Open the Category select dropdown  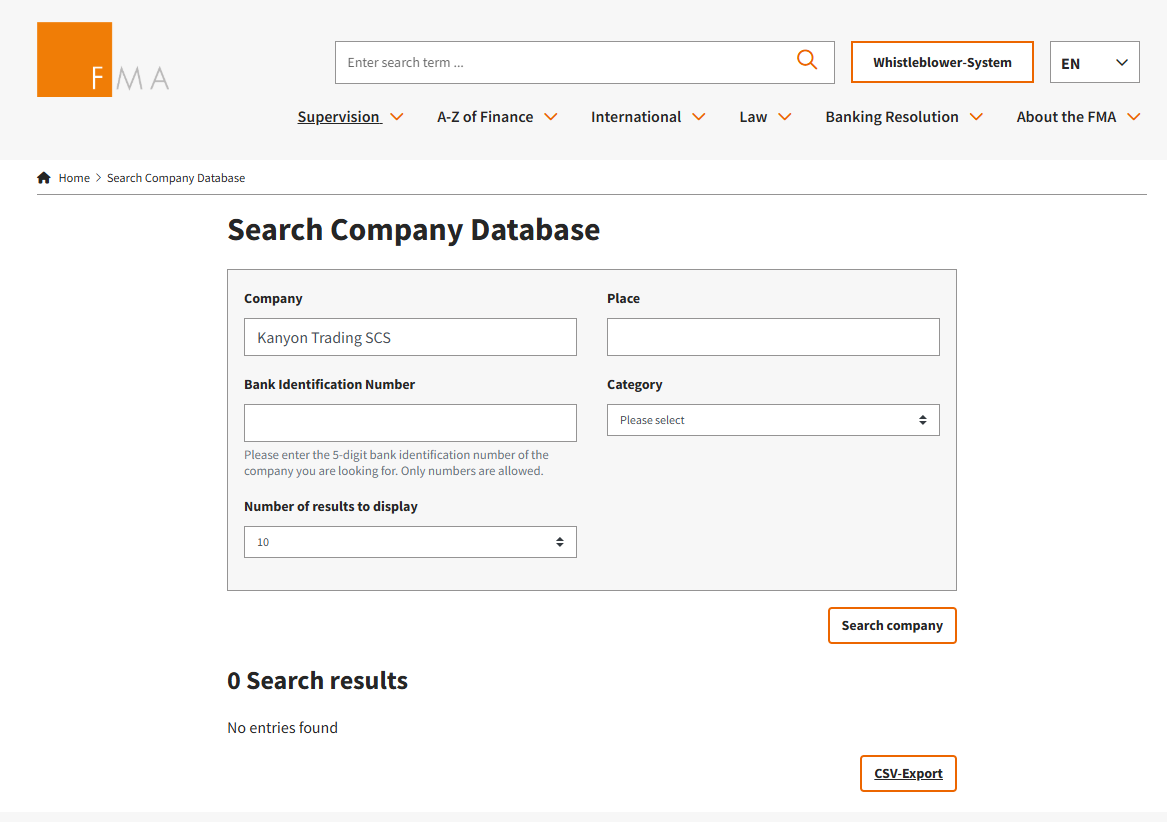click(x=772, y=420)
